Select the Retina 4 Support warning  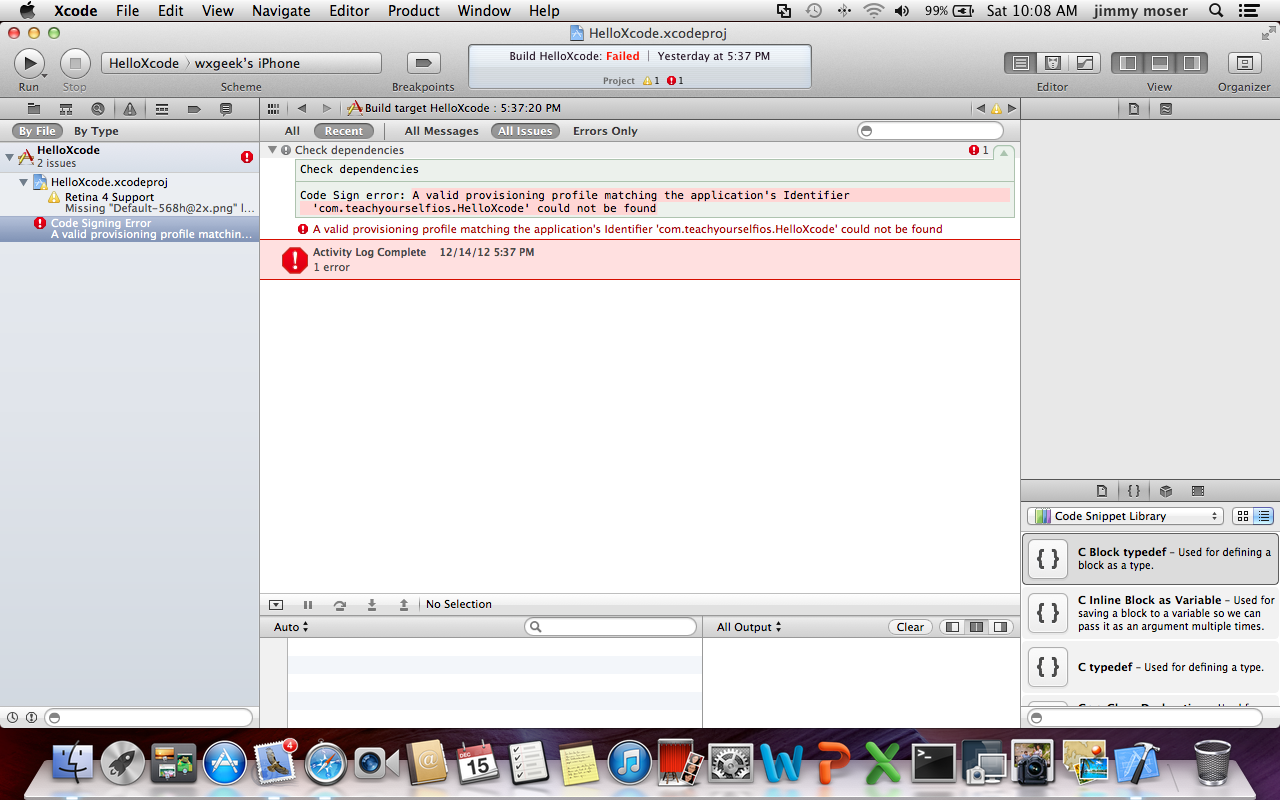(x=130, y=203)
